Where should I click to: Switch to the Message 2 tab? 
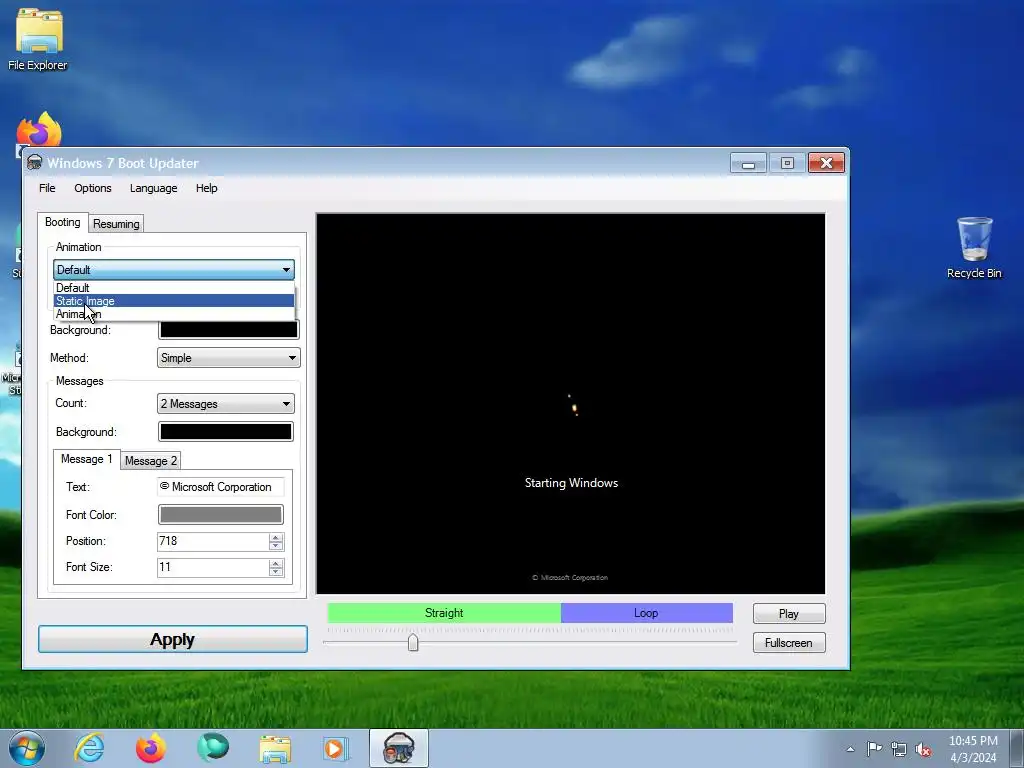[151, 461]
